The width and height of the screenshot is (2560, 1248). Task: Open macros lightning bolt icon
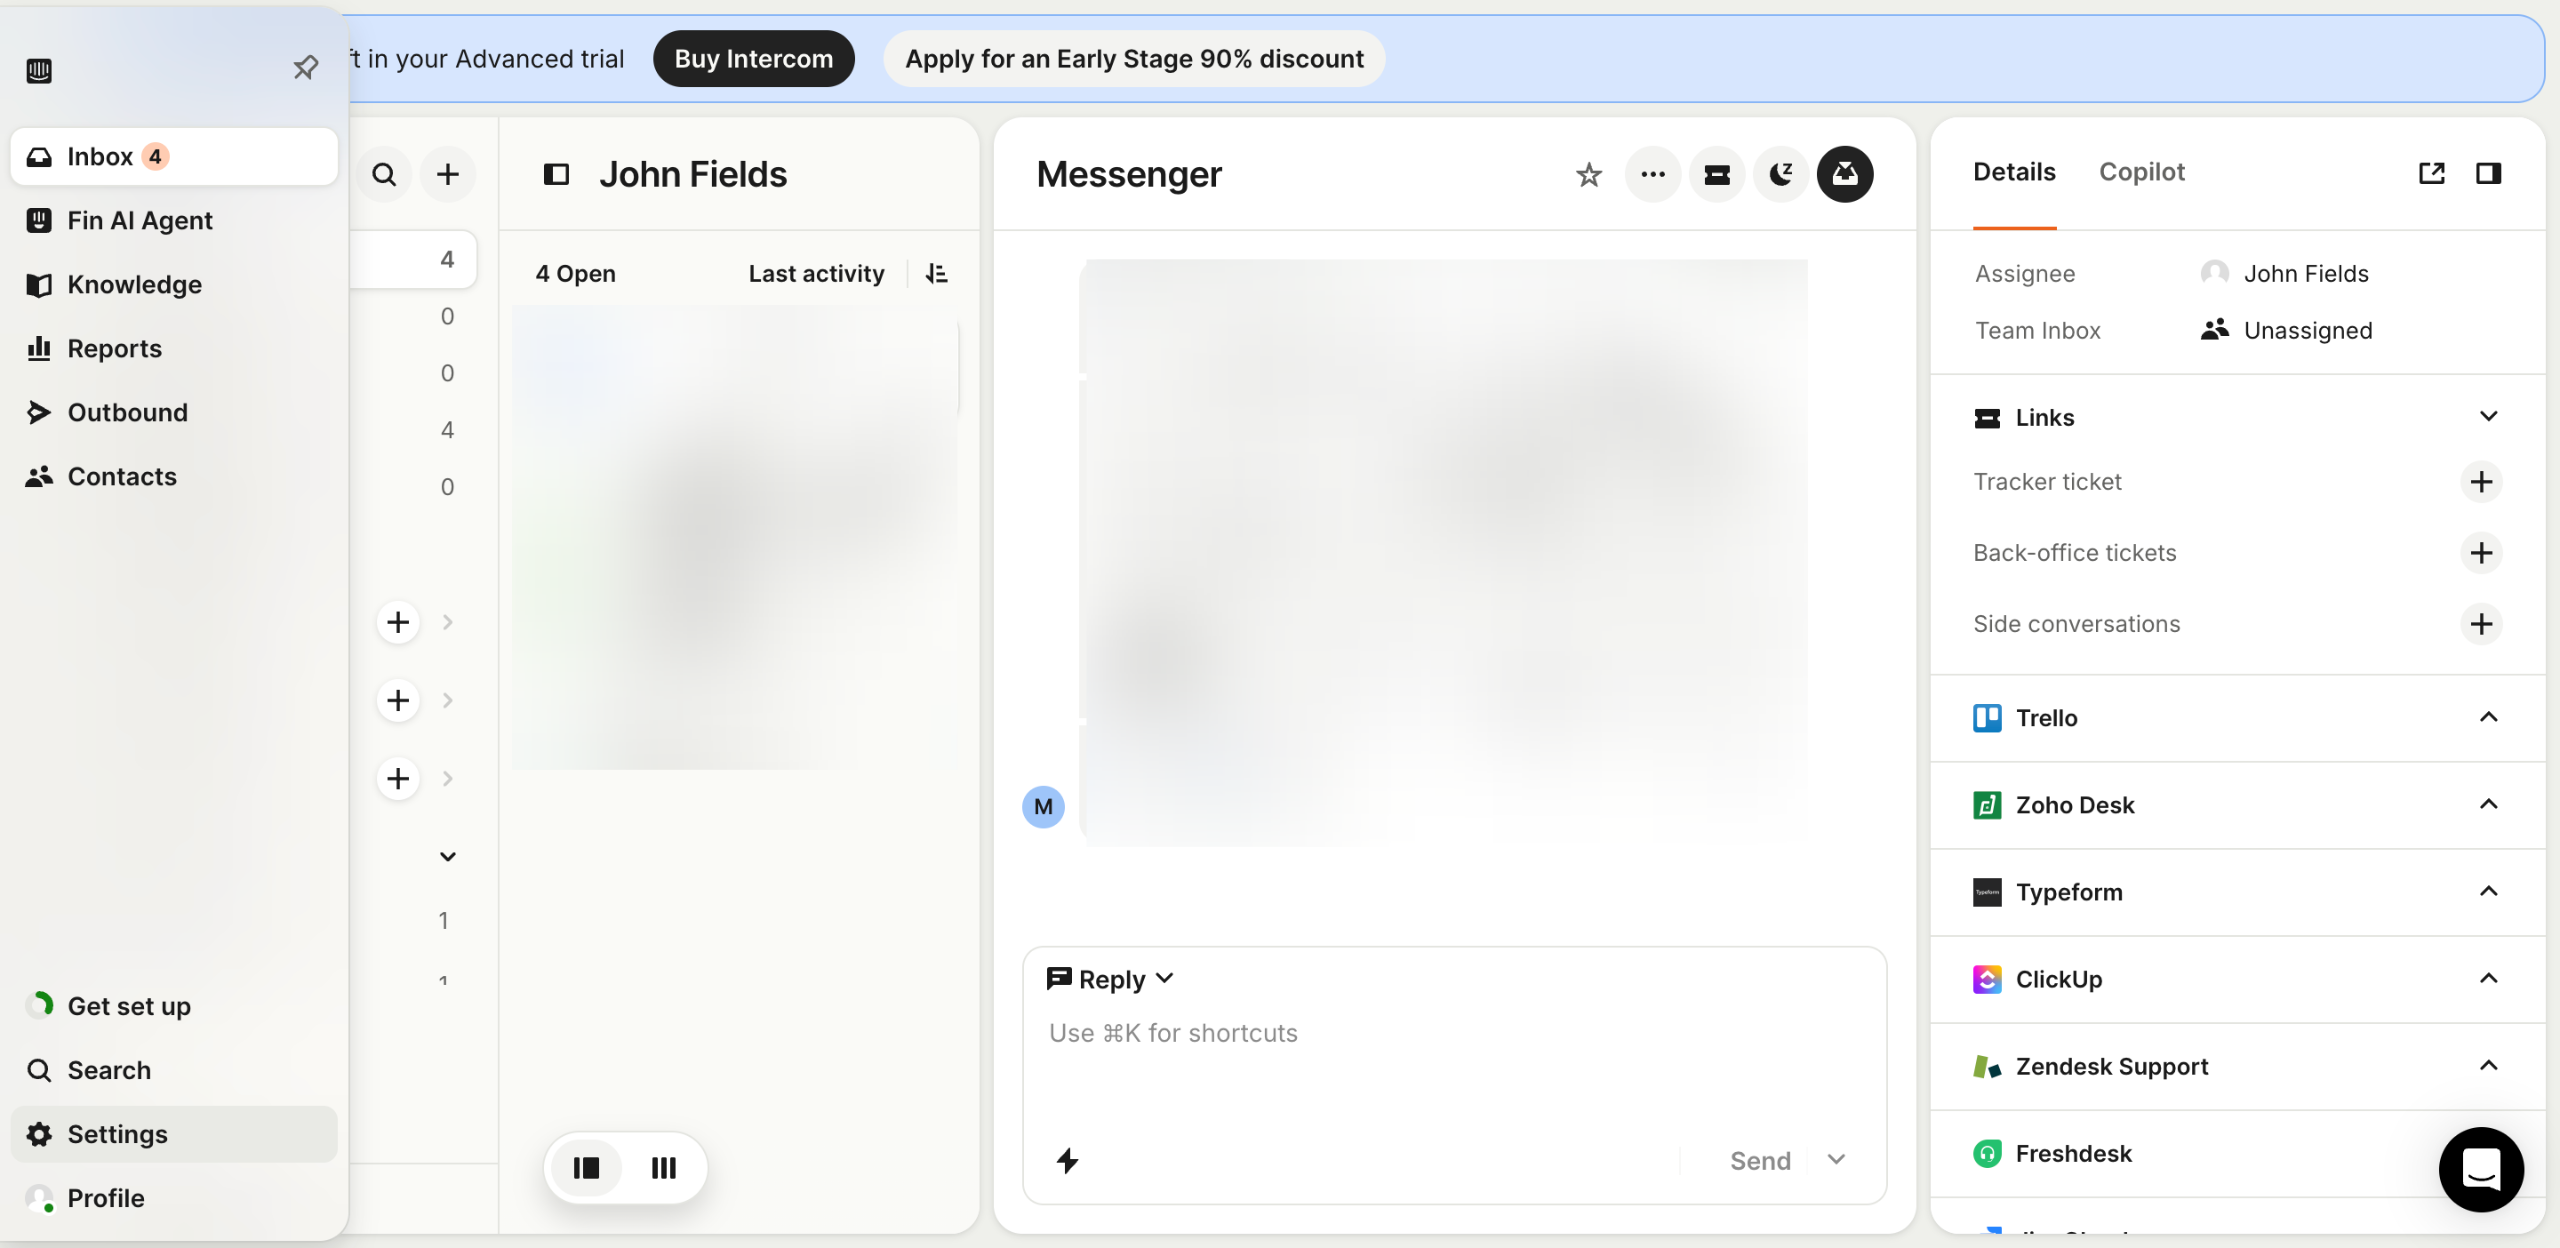[x=1067, y=1161]
